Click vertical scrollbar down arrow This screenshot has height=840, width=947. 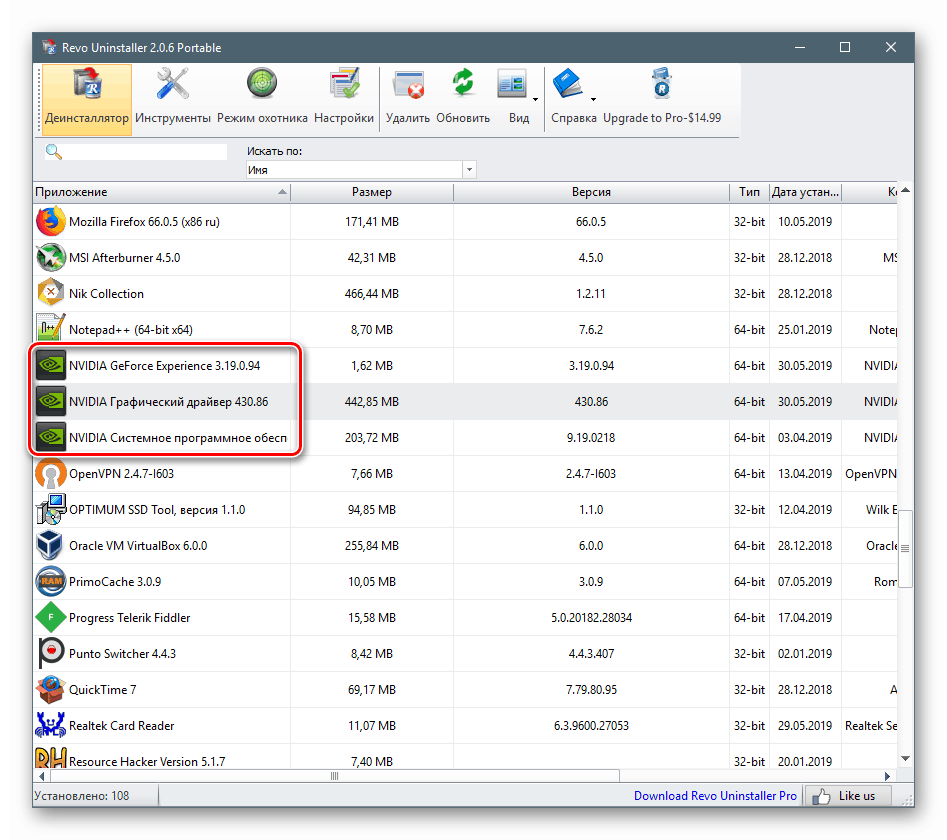(x=905, y=758)
